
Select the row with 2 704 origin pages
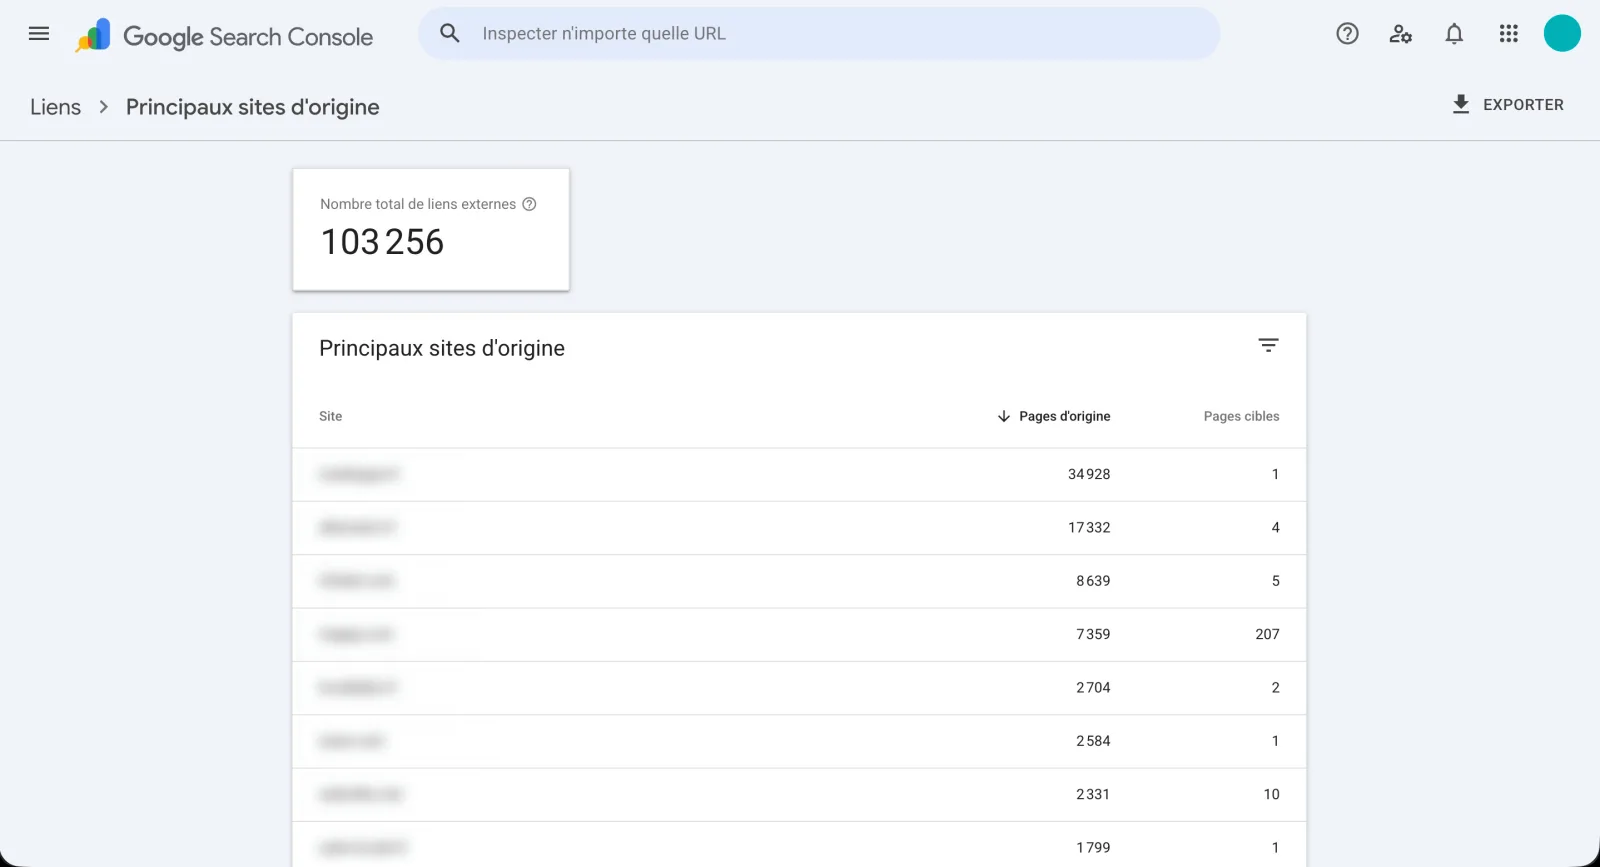tap(799, 688)
